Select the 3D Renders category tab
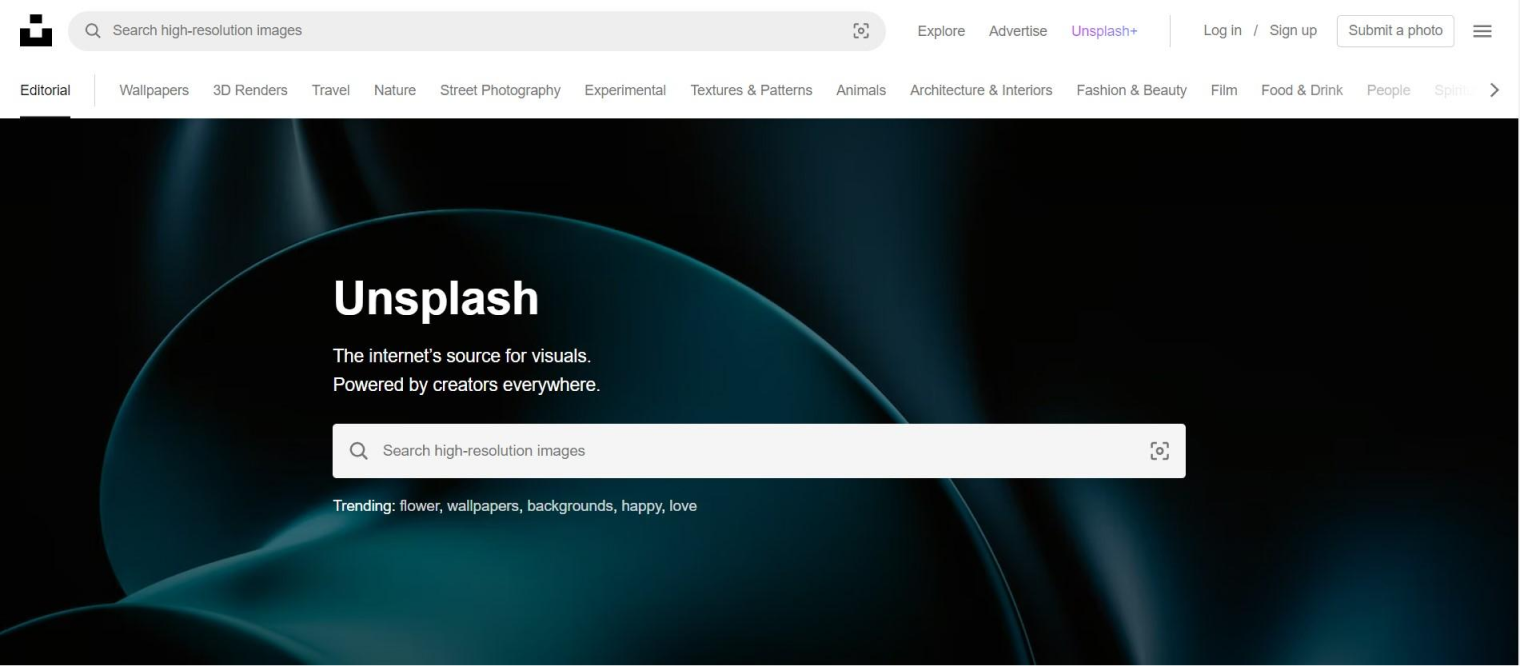The image size is (1520, 666). [250, 90]
